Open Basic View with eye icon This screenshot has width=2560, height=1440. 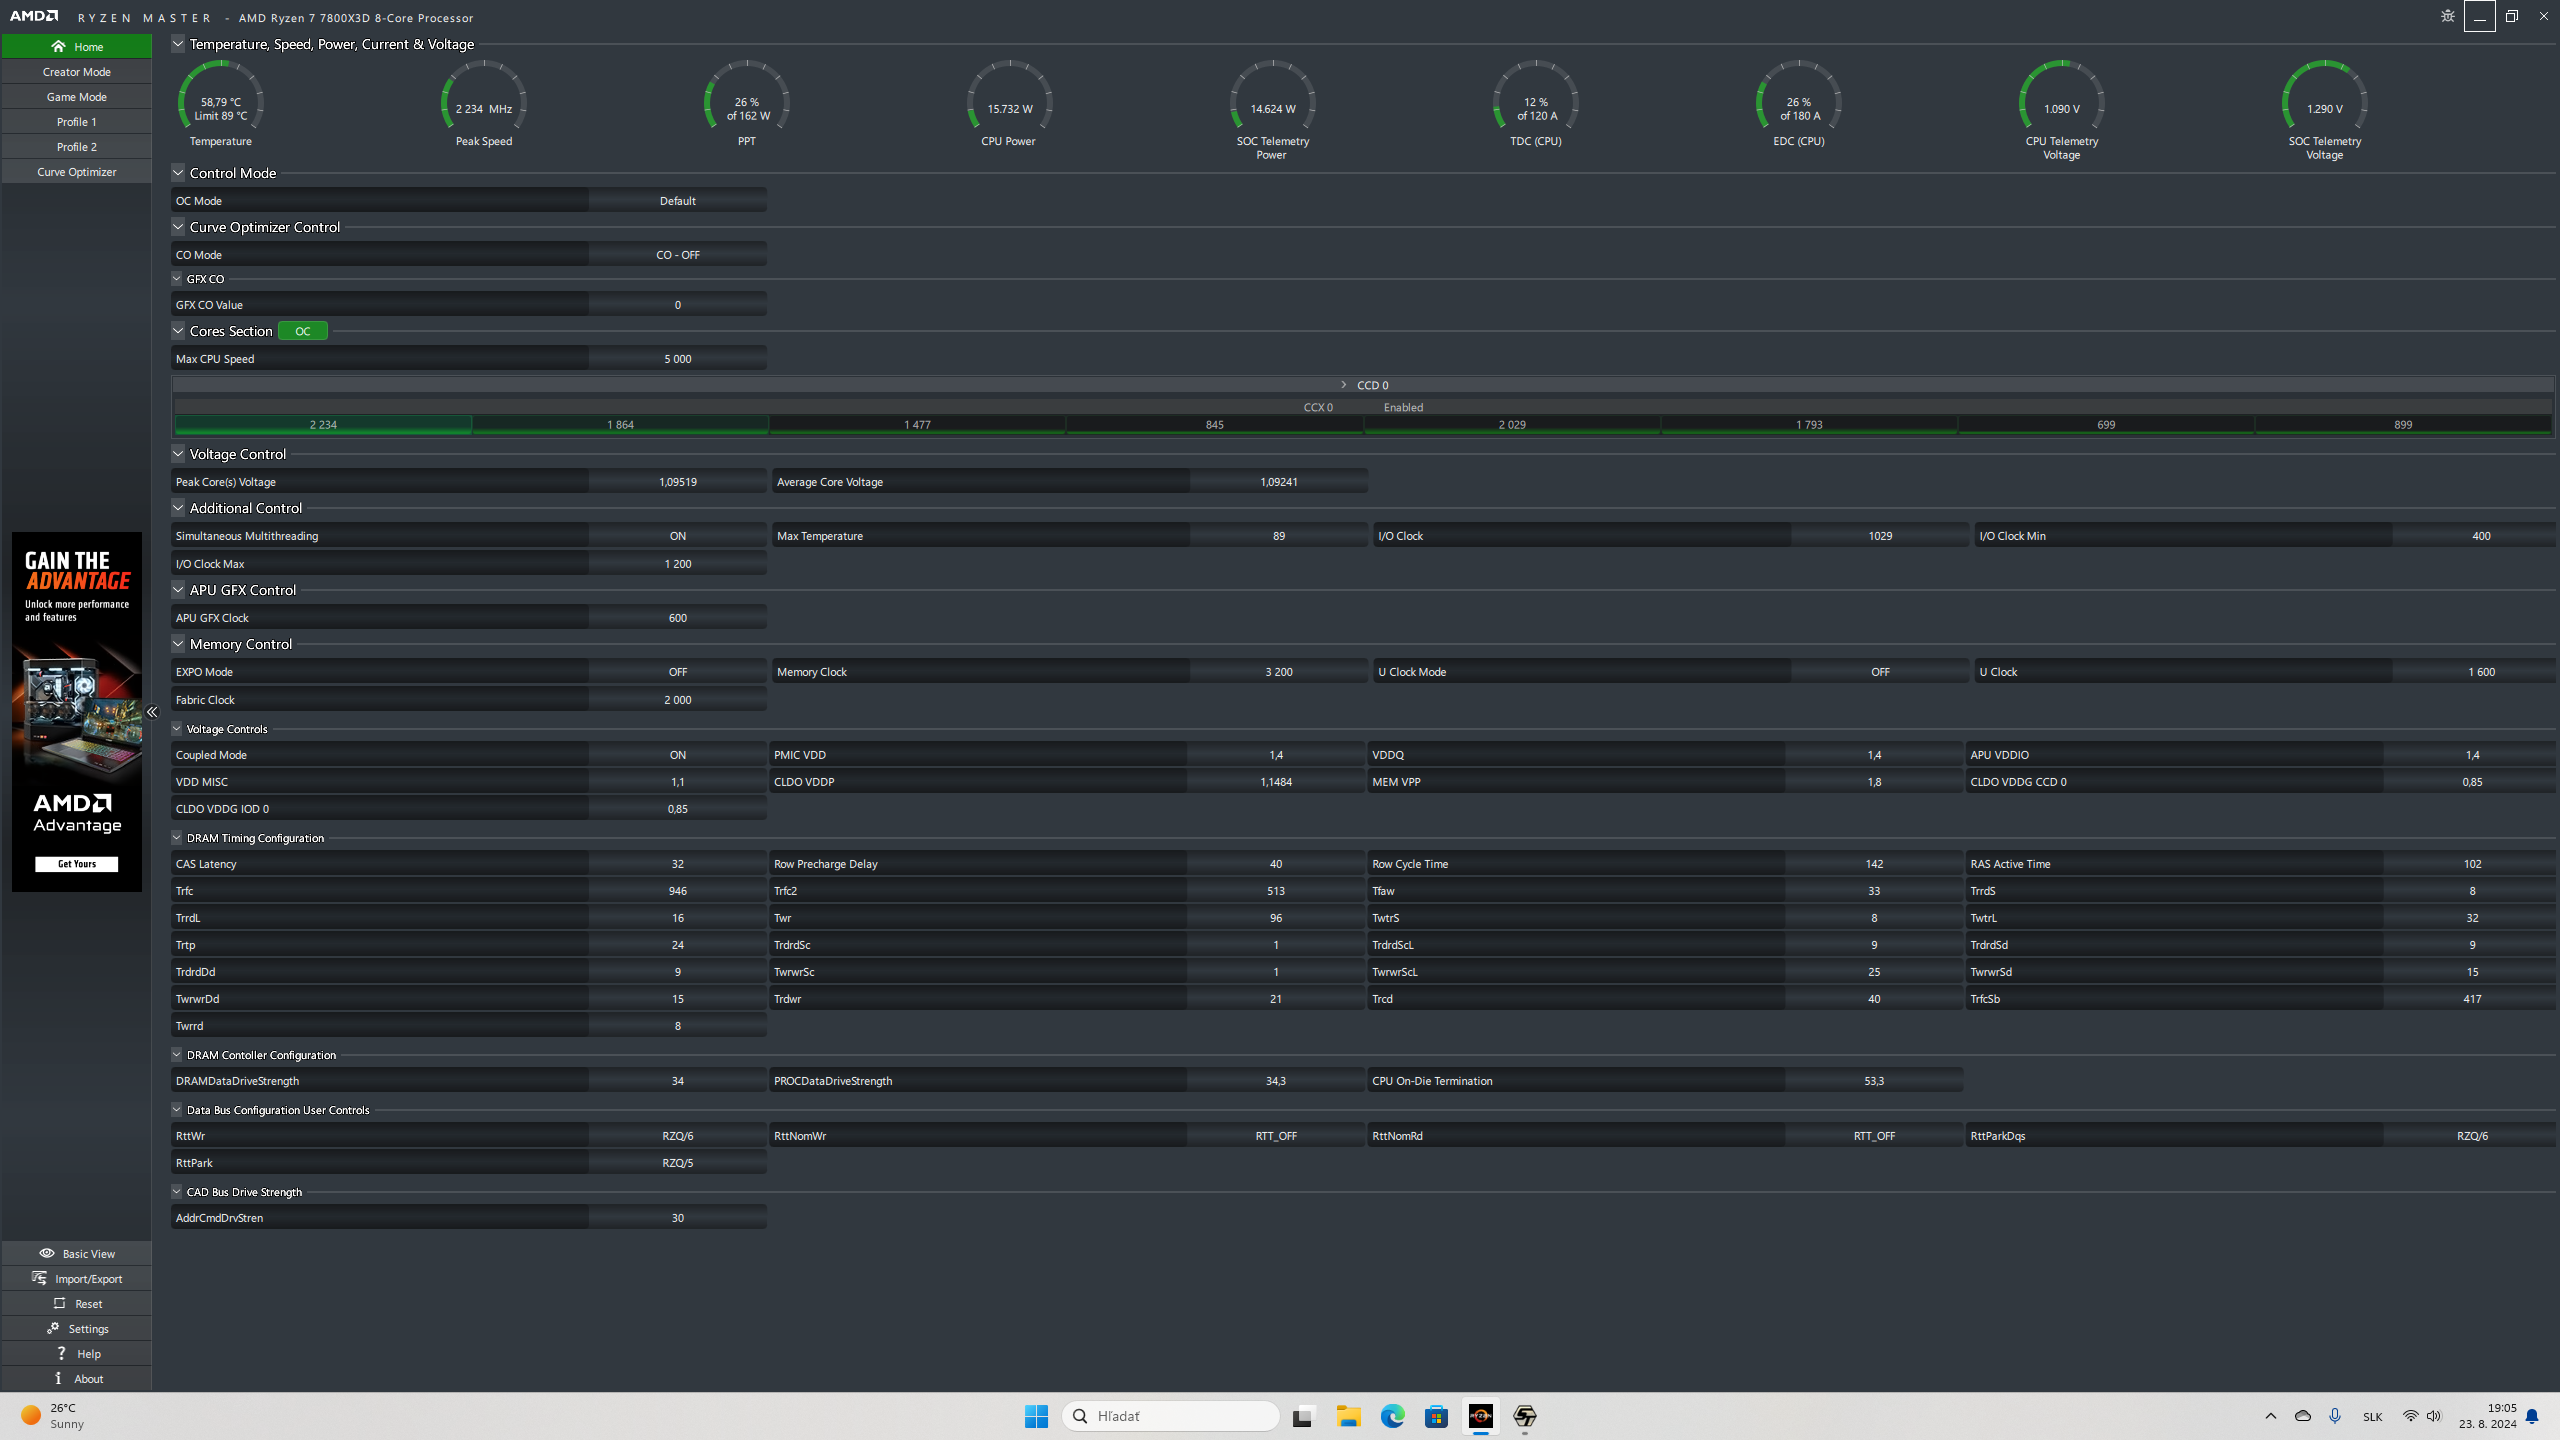47,1253
